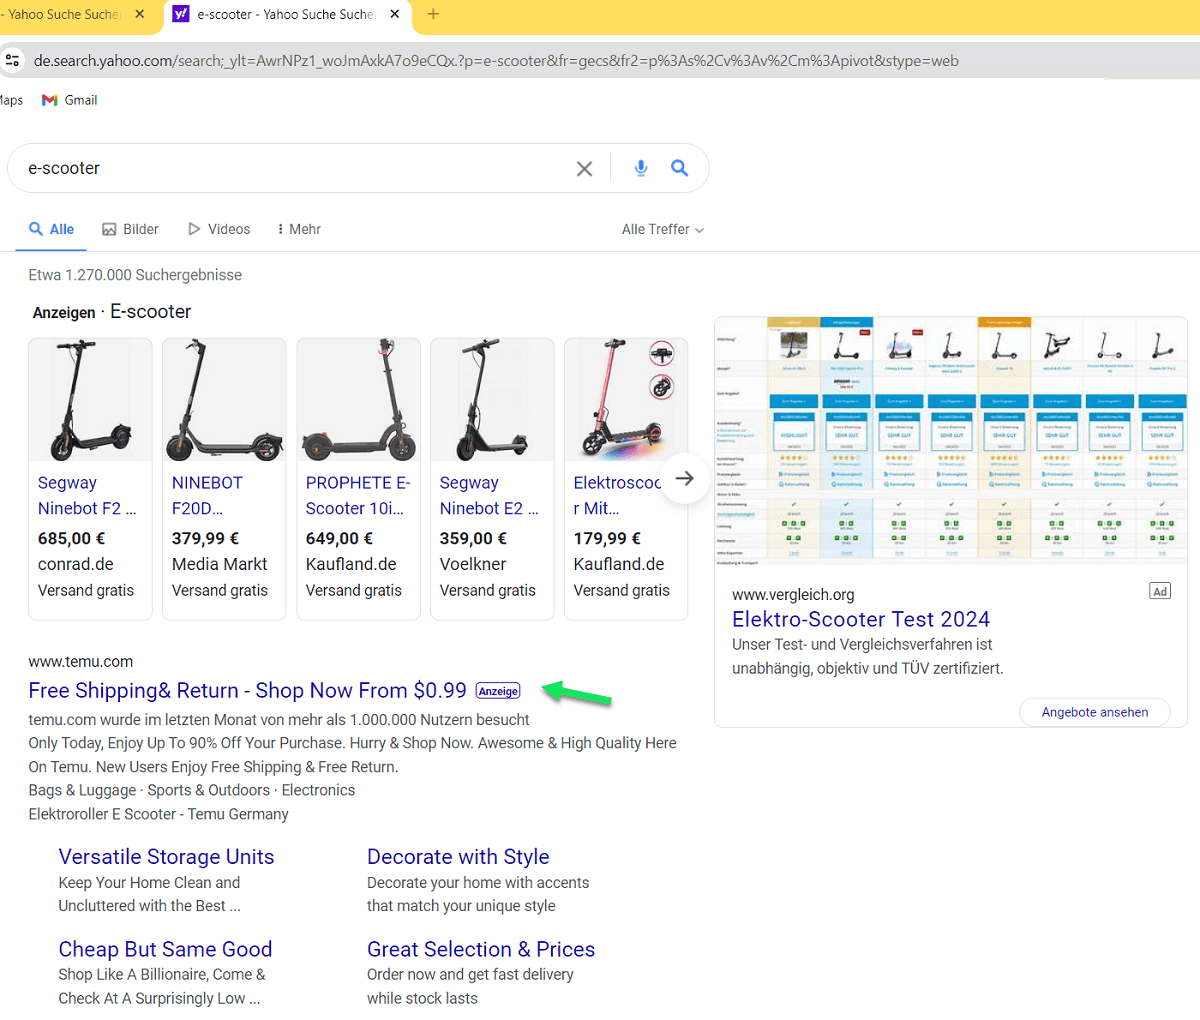Open PROPHETE E-Scooter product image
Viewport: 1200px width, 1020px height.
(358, 400)
